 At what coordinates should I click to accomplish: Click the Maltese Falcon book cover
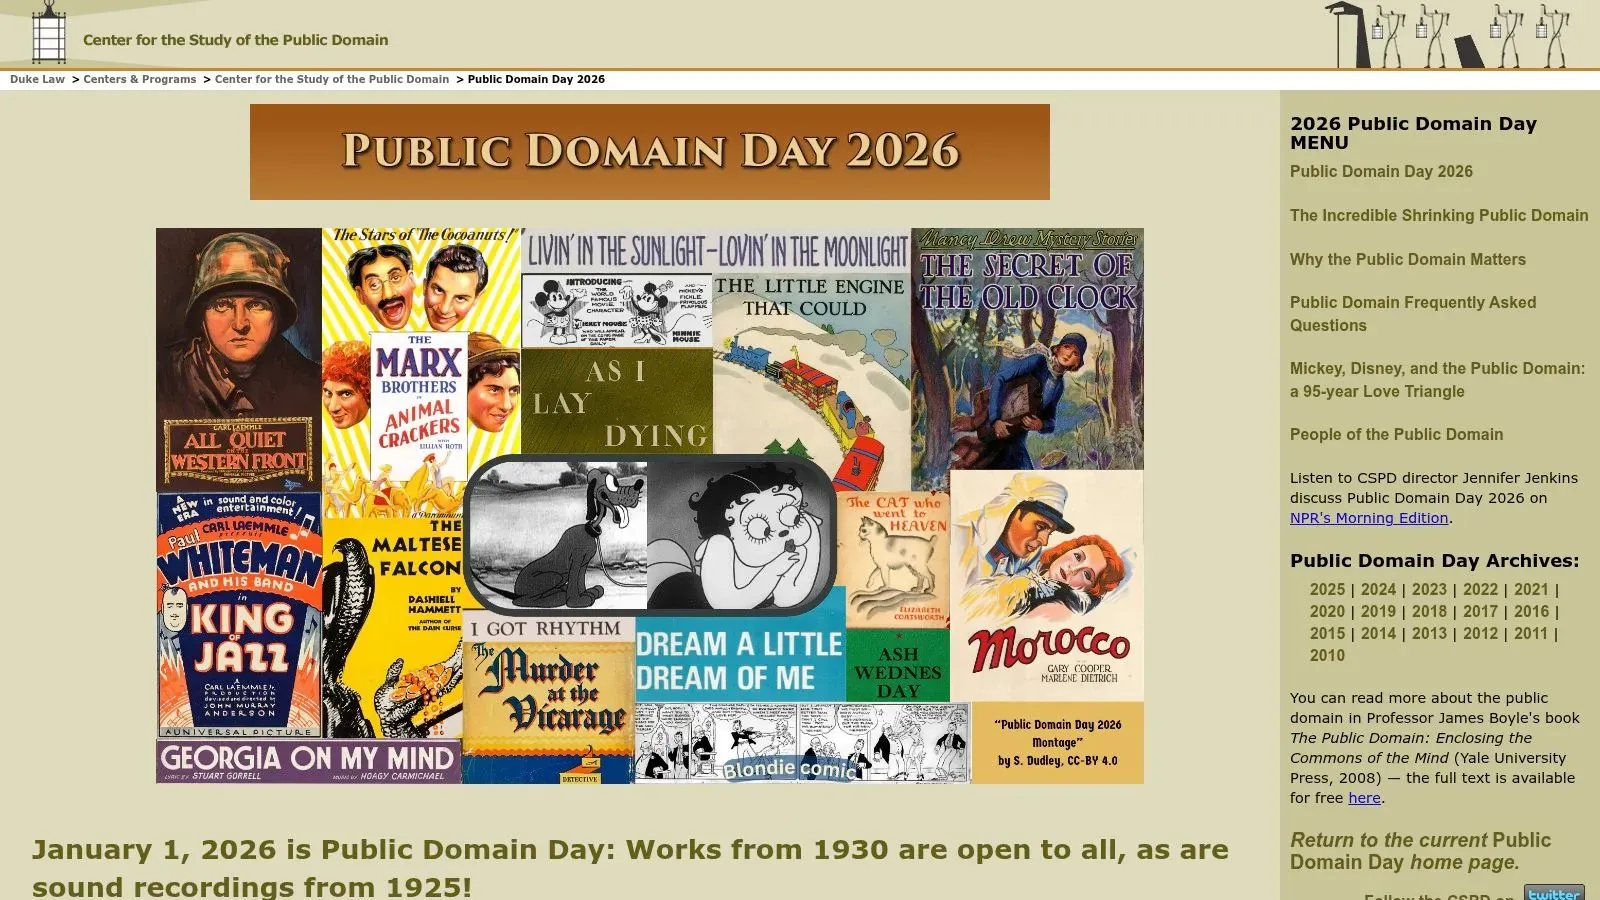(x=392, y=627)
